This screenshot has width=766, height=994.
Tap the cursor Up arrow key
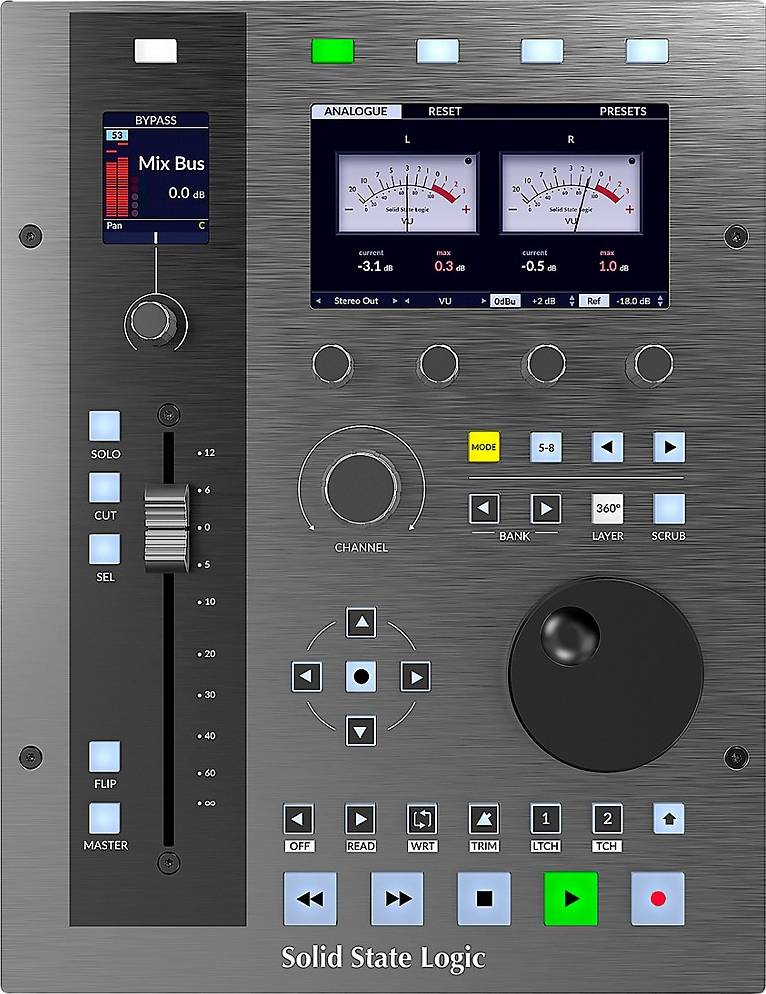coord(361,622)
